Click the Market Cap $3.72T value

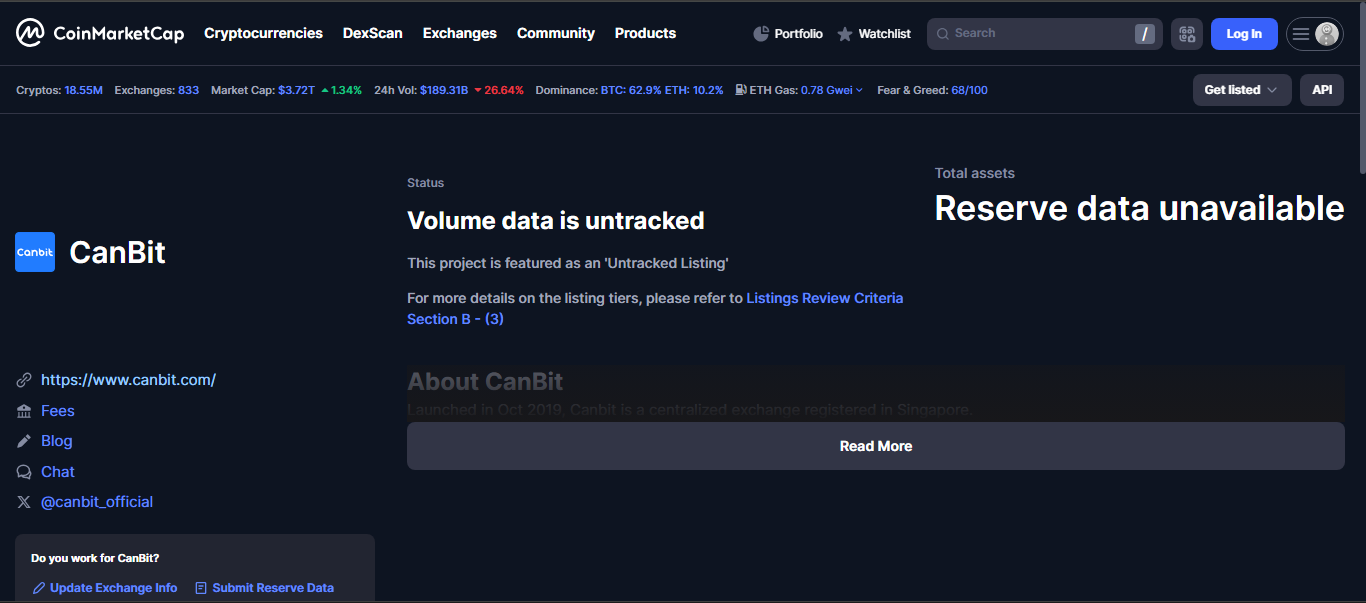click(296, 90)
